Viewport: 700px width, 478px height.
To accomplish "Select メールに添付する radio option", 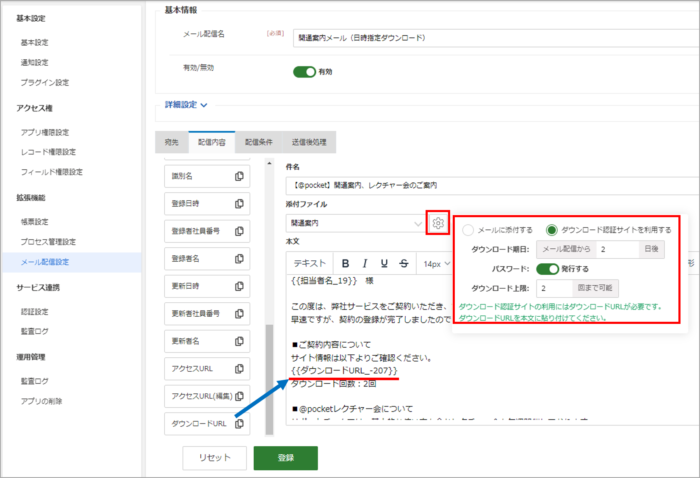I will tap(468, 230).
